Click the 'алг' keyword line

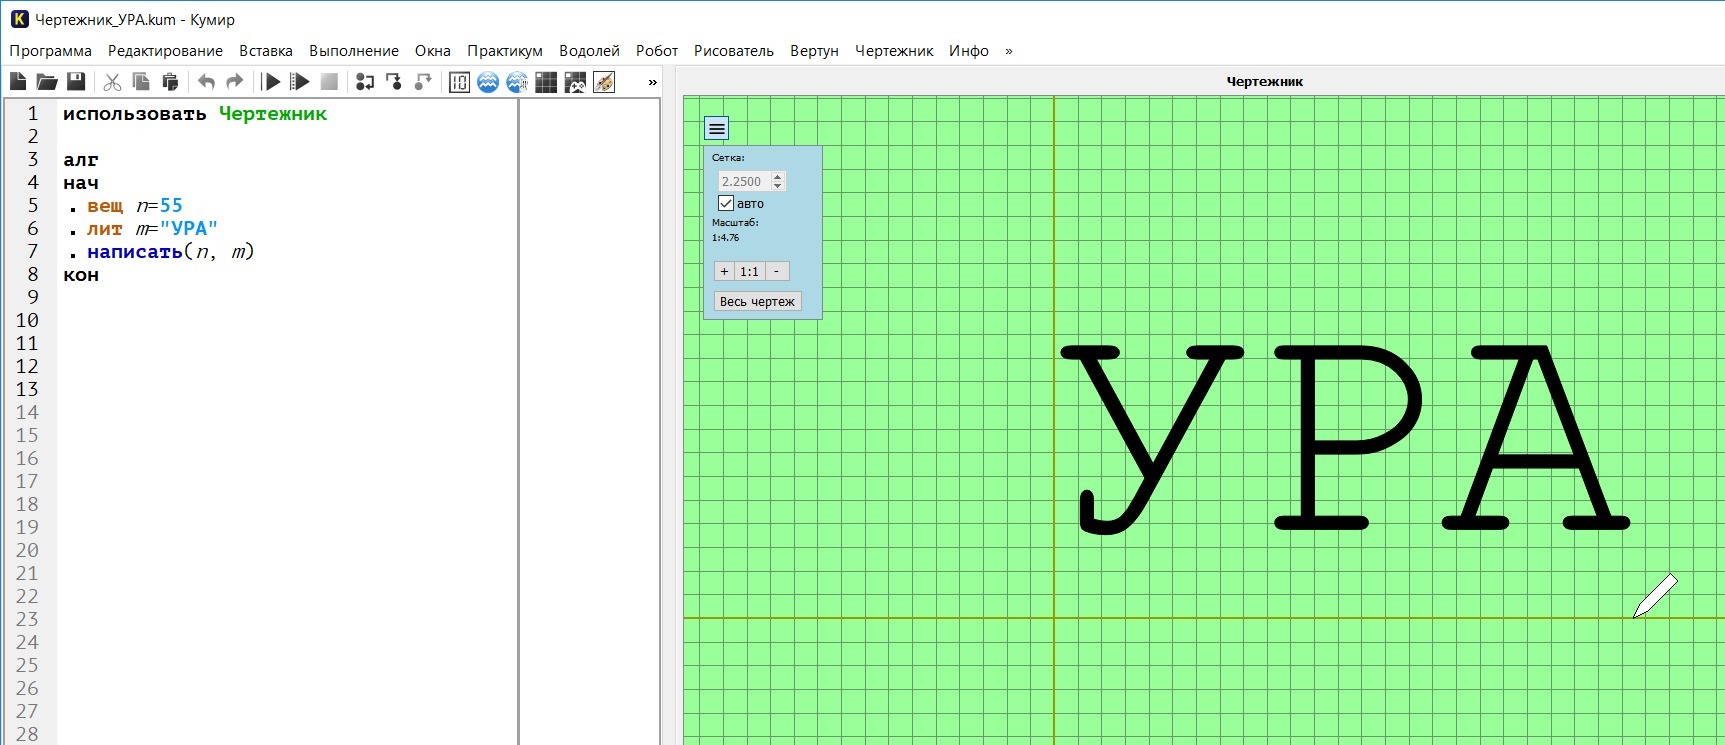coord(81,160)
